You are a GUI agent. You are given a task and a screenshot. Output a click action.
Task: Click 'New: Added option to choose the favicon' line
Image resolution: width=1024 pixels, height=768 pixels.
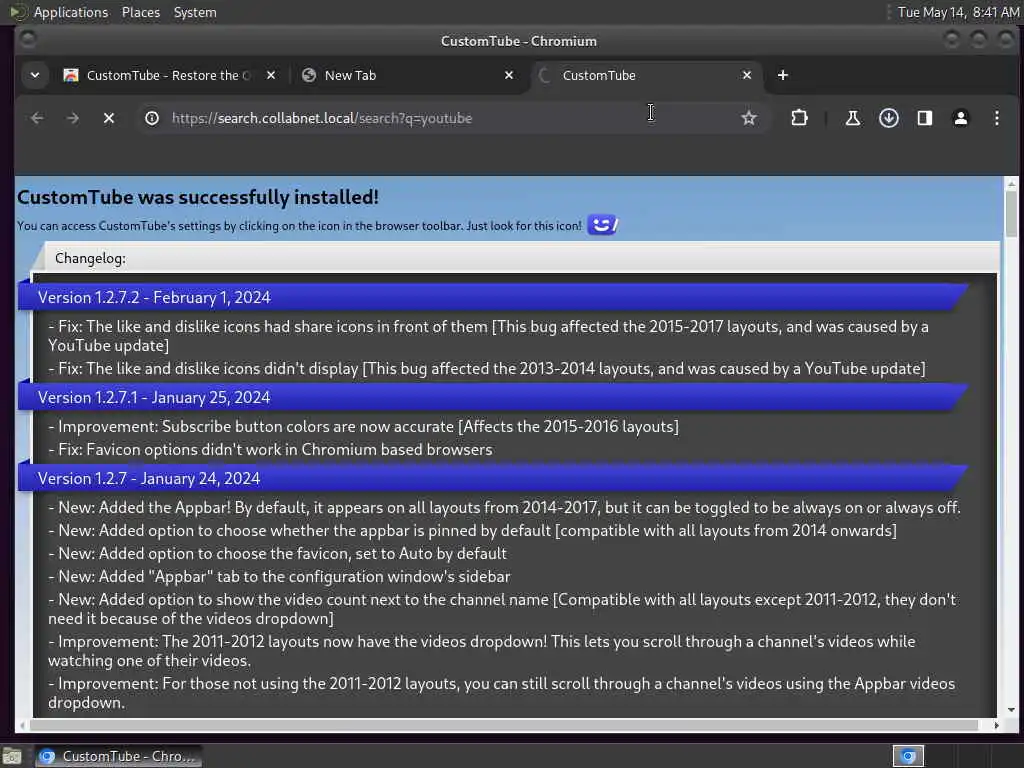click(x=278, y=553)
